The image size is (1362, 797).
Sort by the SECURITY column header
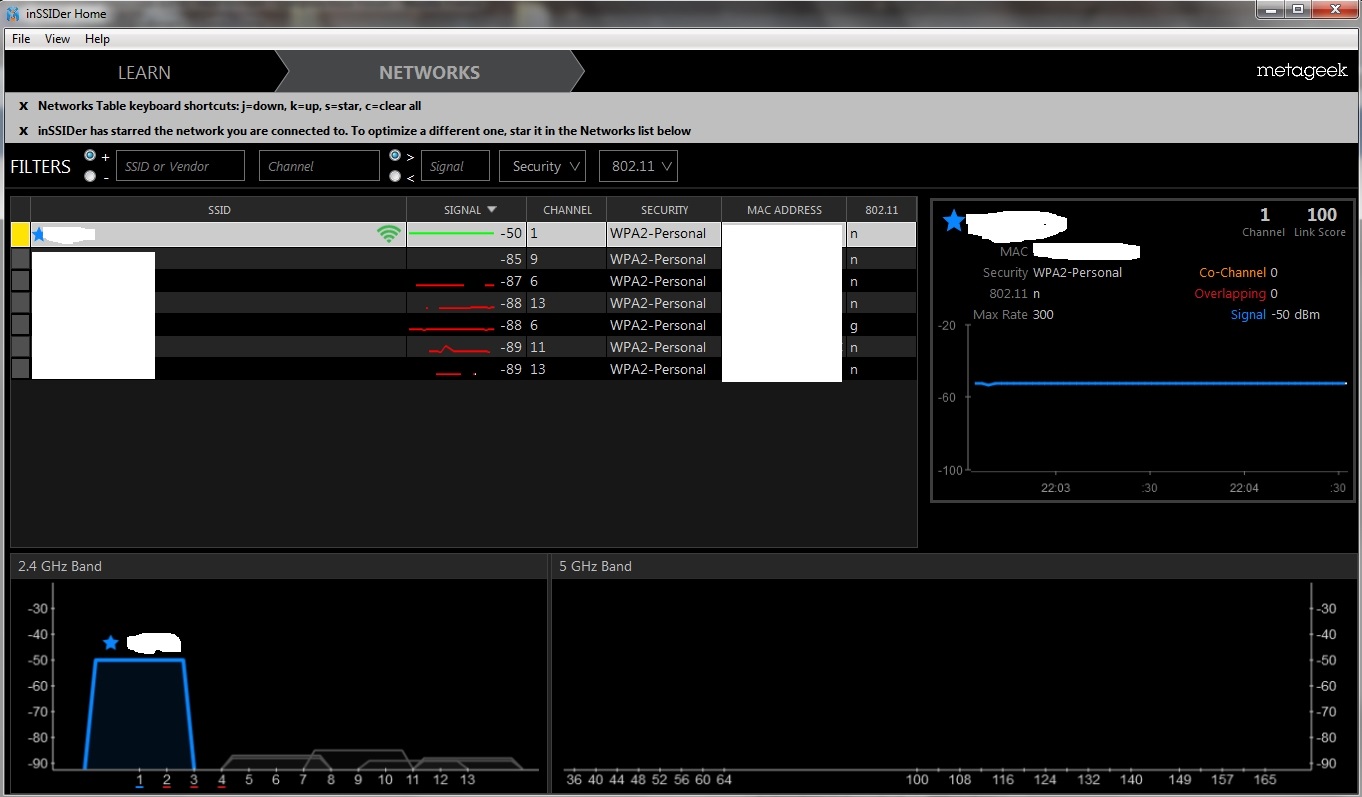pyautogui.click(x=664, y=210)
